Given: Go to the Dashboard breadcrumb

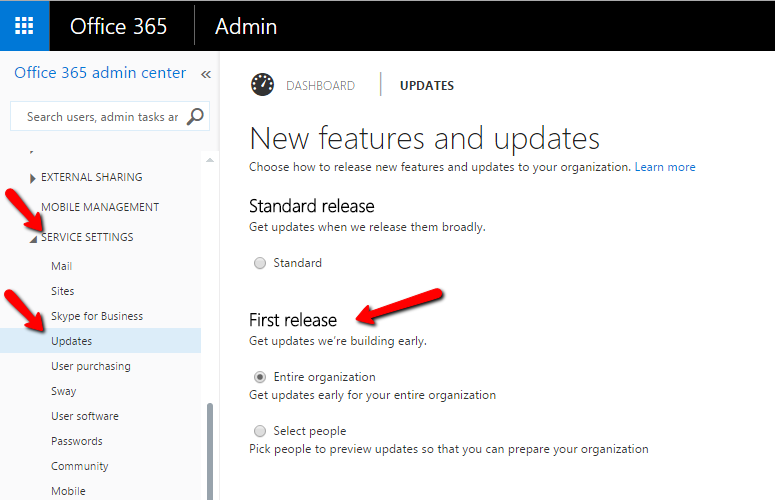Looking at the screenshot, I should click(320, 85).
